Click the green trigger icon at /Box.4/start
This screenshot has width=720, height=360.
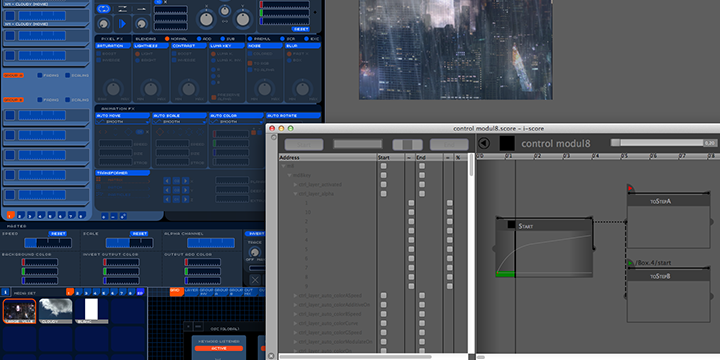pyautogui.click(x=630, y=263)
